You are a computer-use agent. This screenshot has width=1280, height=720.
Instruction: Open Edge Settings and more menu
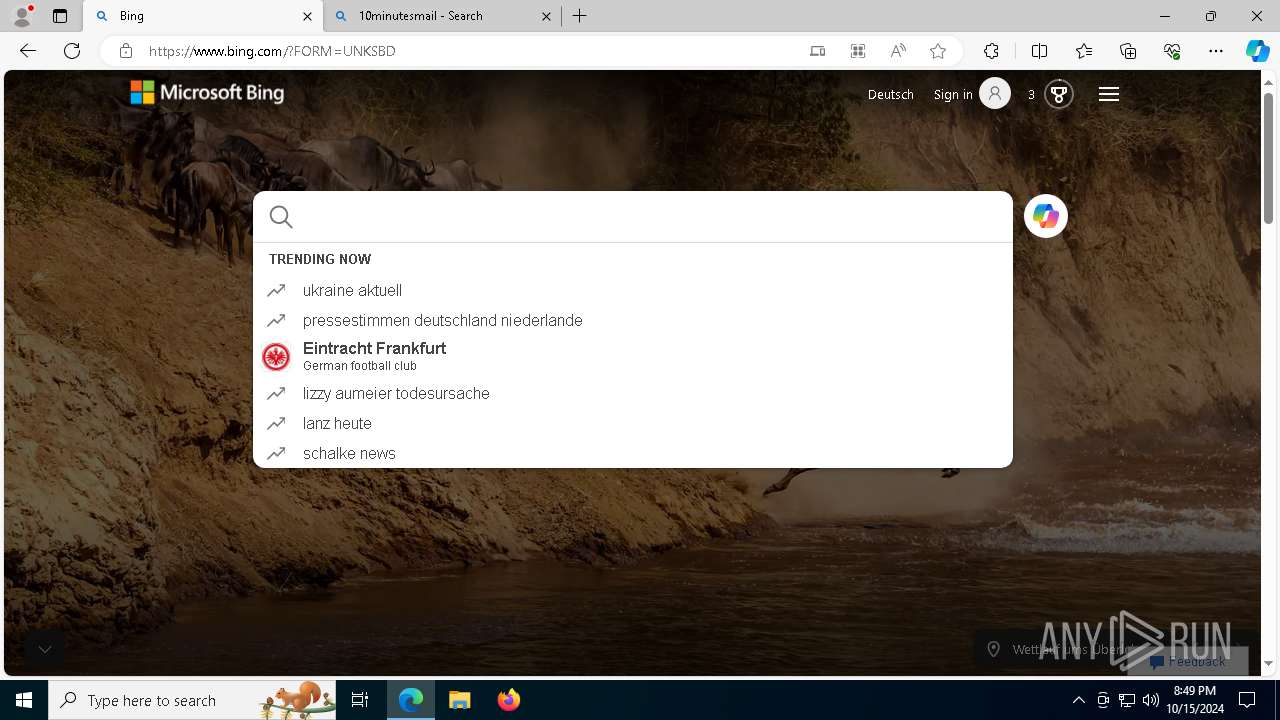pyautogui.click(x=1216, y=51)
